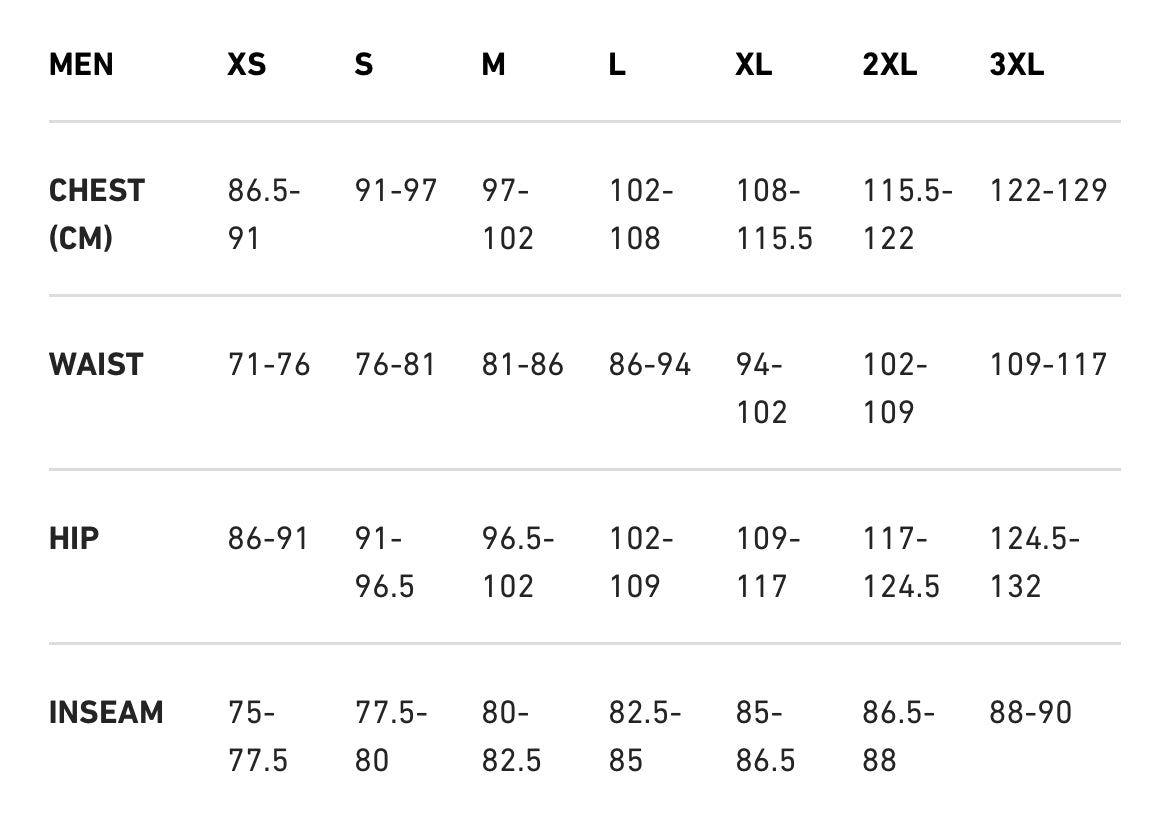Select waist value 86-94 for size L
This screenshot has width=1170, height=816.
[650, 364]
